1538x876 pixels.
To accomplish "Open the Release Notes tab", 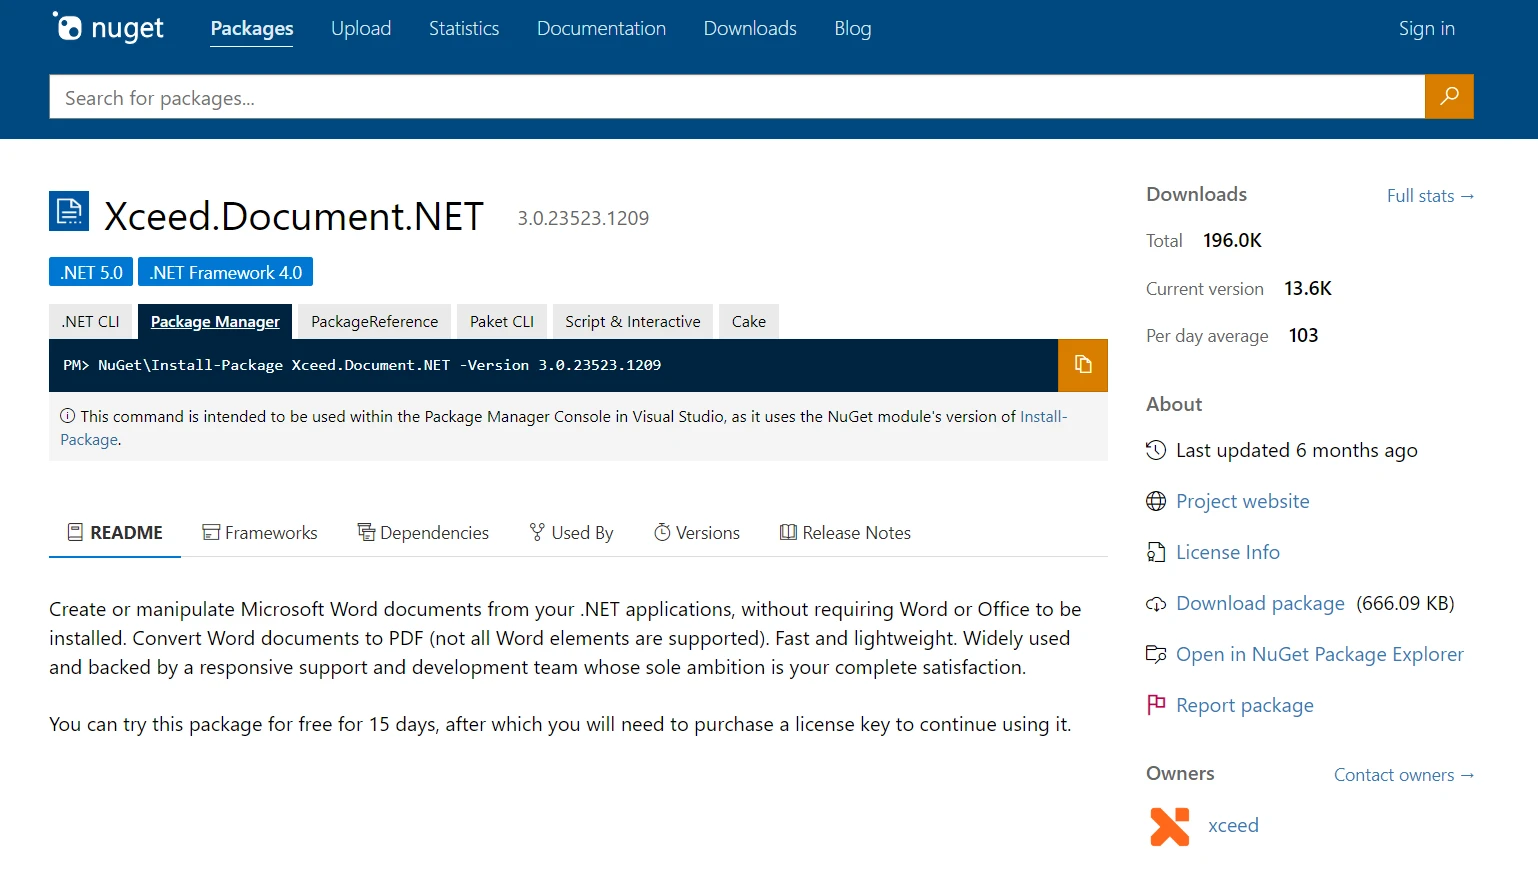I will pos(845,533).
